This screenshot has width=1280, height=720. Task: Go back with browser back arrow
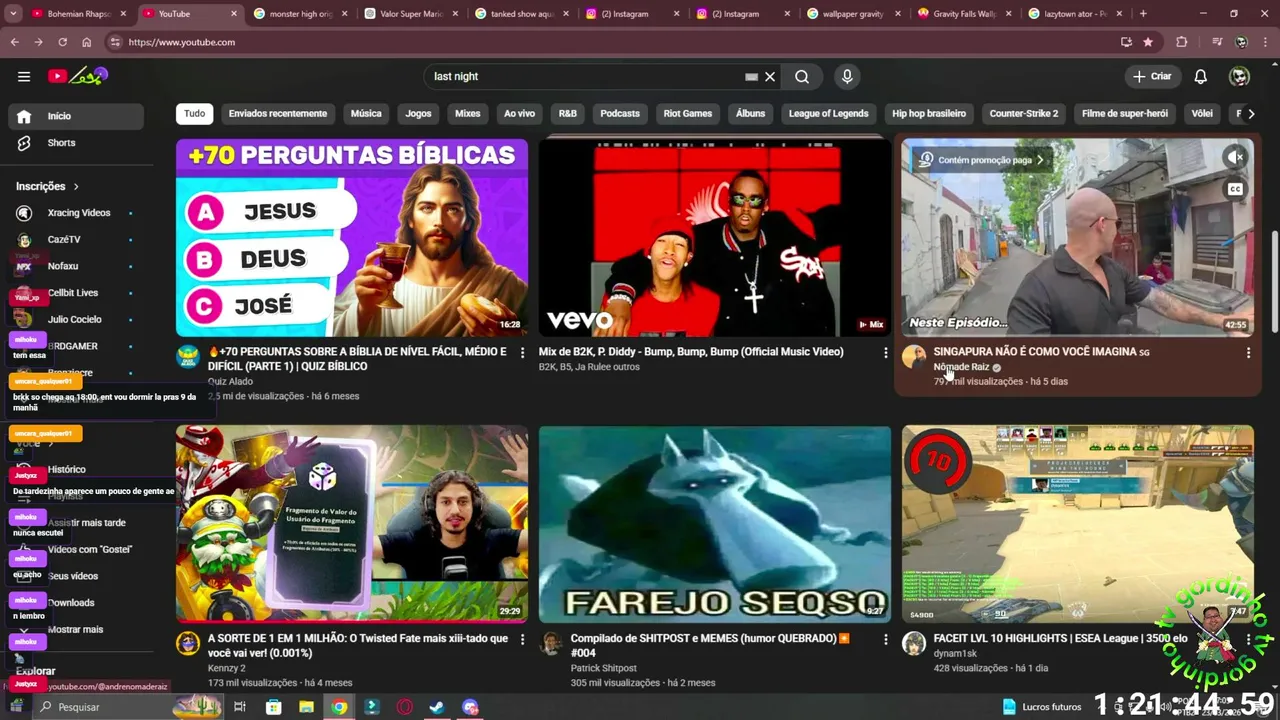[14, 42]
